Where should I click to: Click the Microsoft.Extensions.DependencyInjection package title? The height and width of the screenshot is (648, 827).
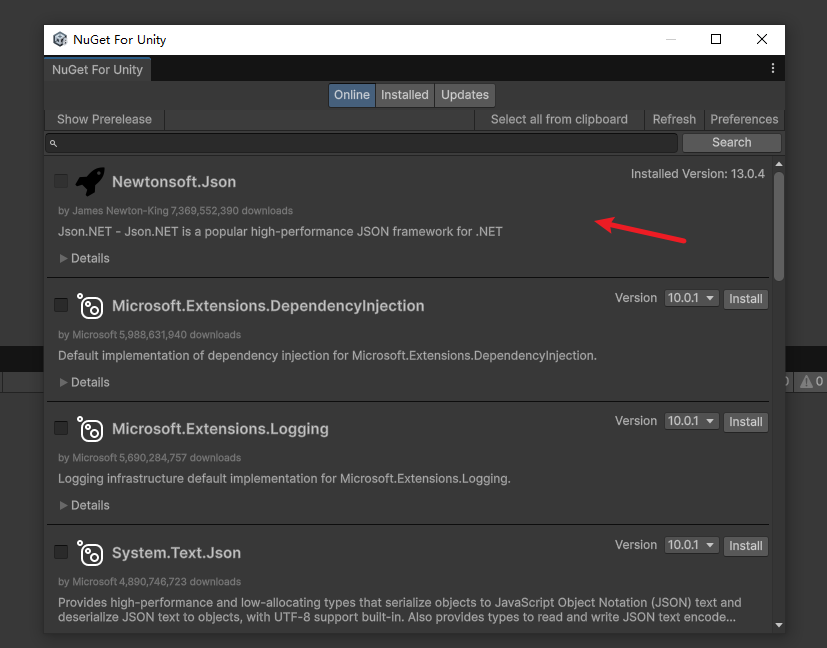(x=268, y=306)
